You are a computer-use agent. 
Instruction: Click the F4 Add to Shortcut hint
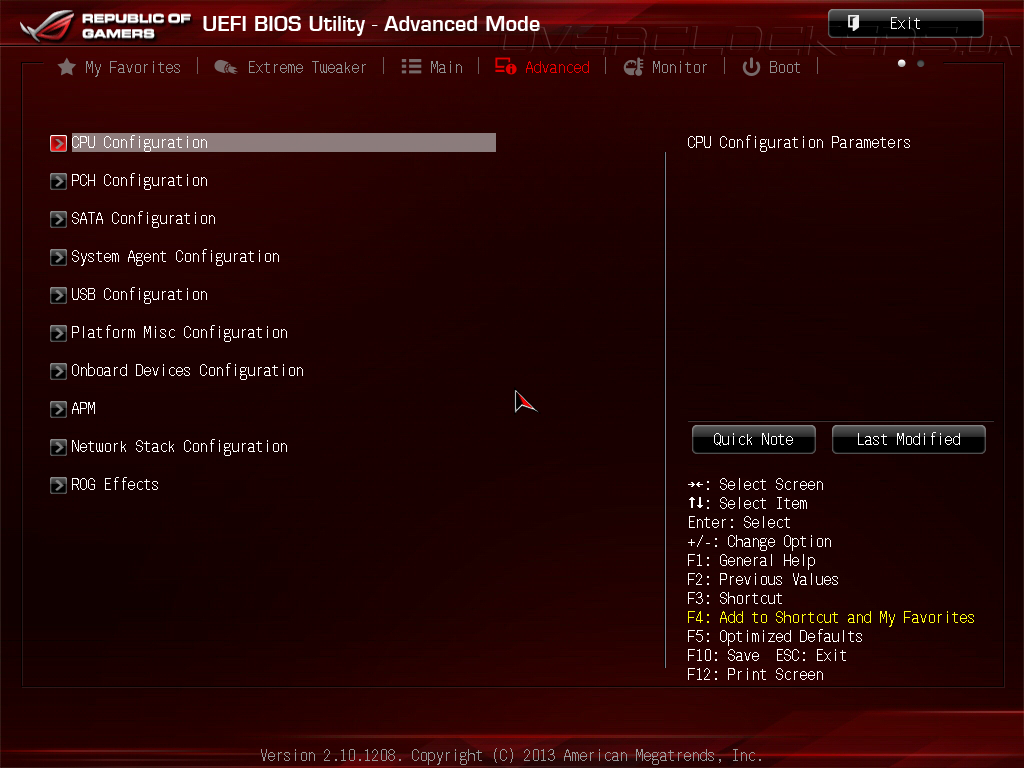(x=831, y=617)
